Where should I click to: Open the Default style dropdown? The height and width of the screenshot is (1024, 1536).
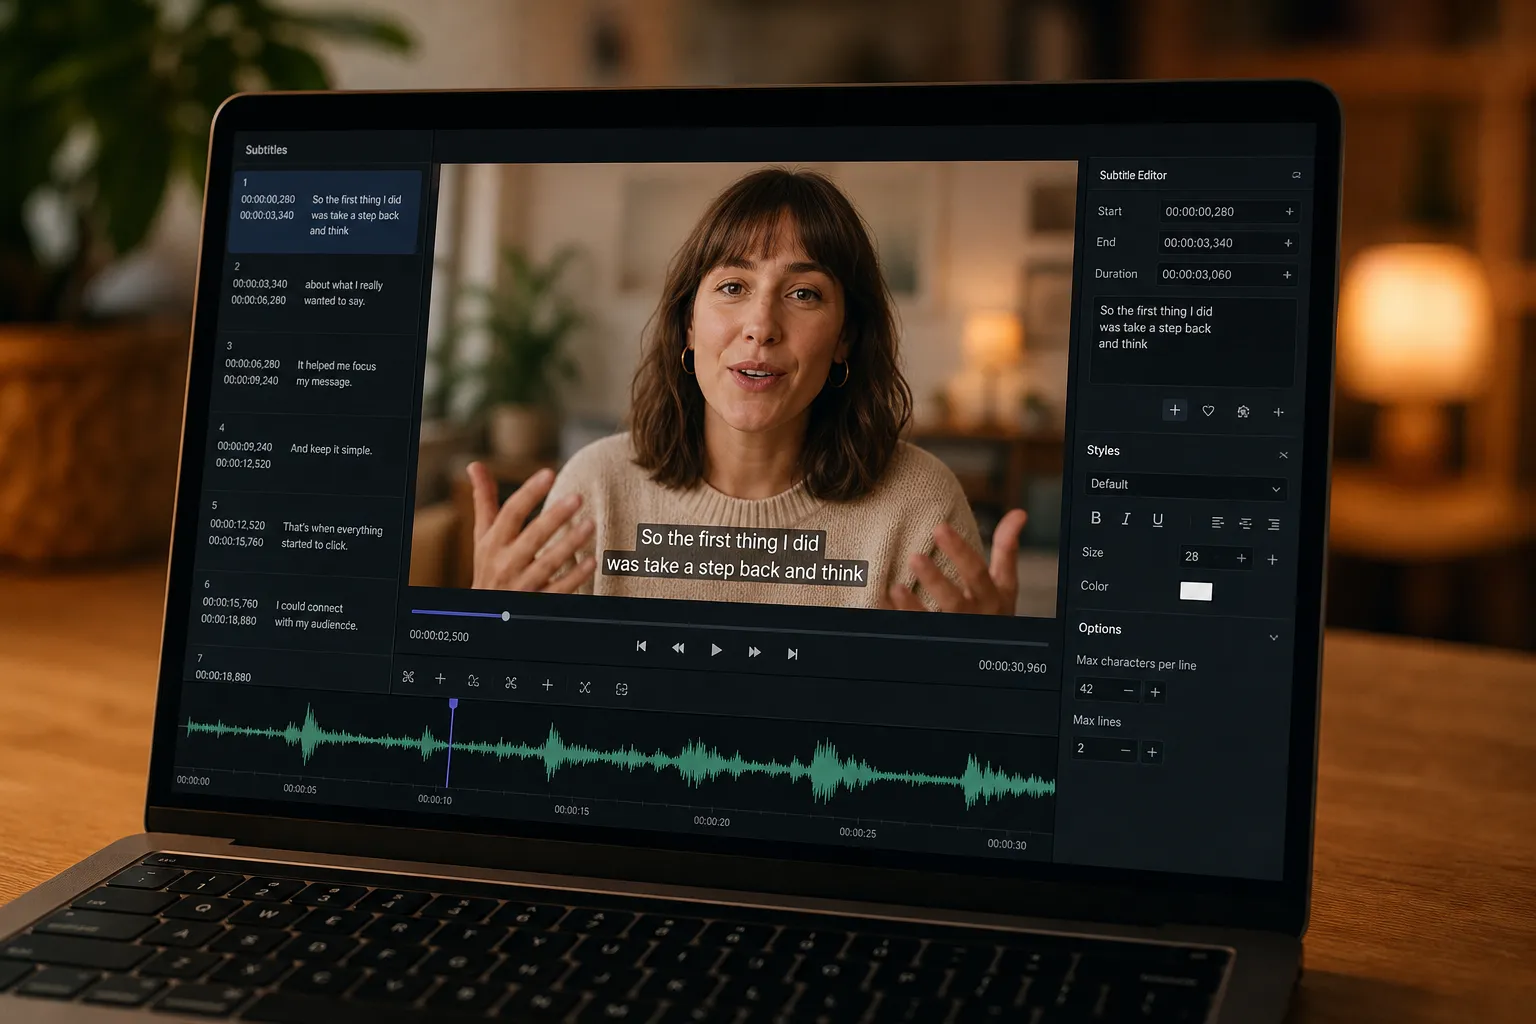point(1185,486)
